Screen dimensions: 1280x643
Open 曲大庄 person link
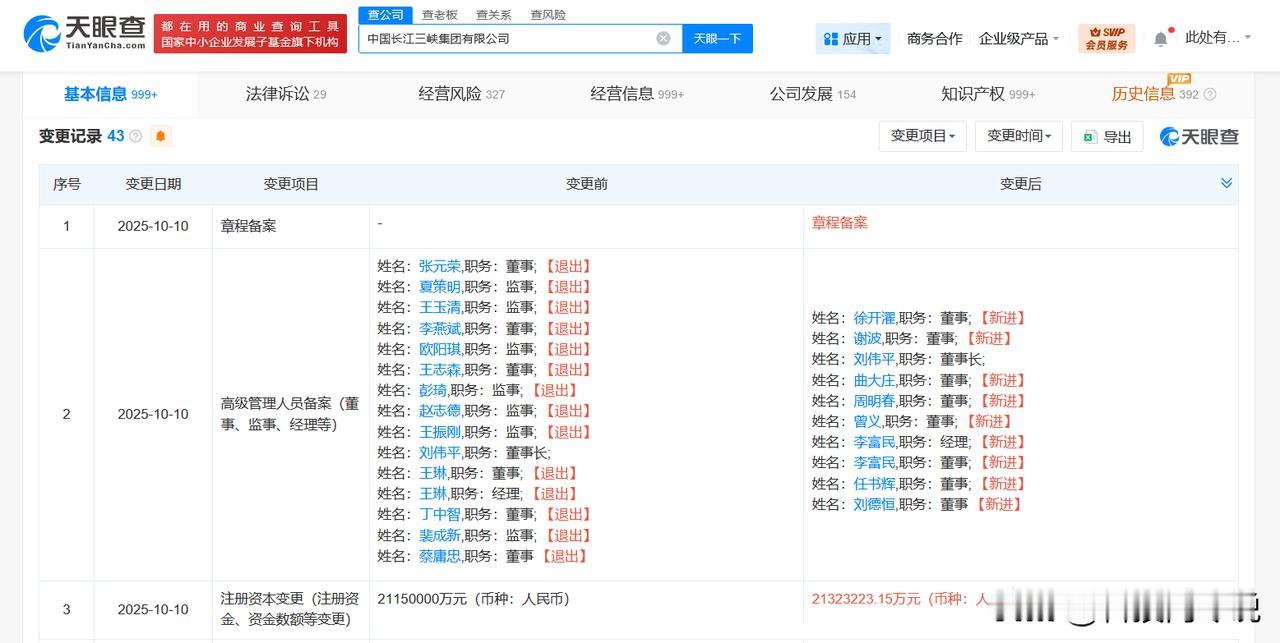point(874,380)
